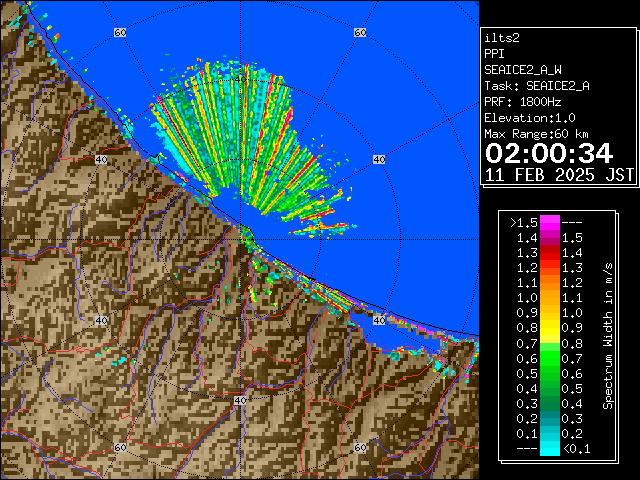The height and width of the screenshot is (480, 640).
Task: Click the left-column '1.4' legend label
Action: coord(527,238)
